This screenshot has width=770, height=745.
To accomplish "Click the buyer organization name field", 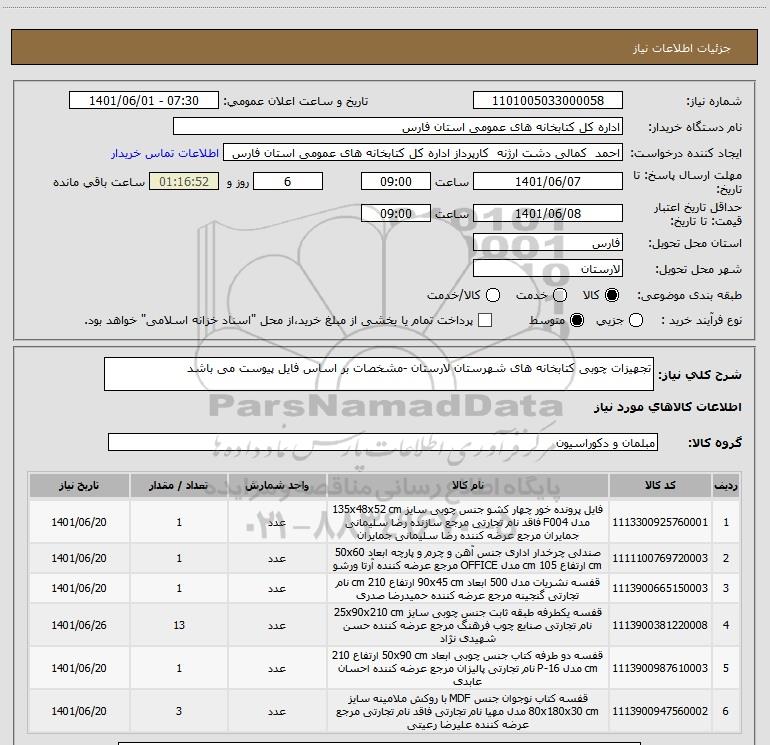I will pyautogui.click(x=398, y=127).
